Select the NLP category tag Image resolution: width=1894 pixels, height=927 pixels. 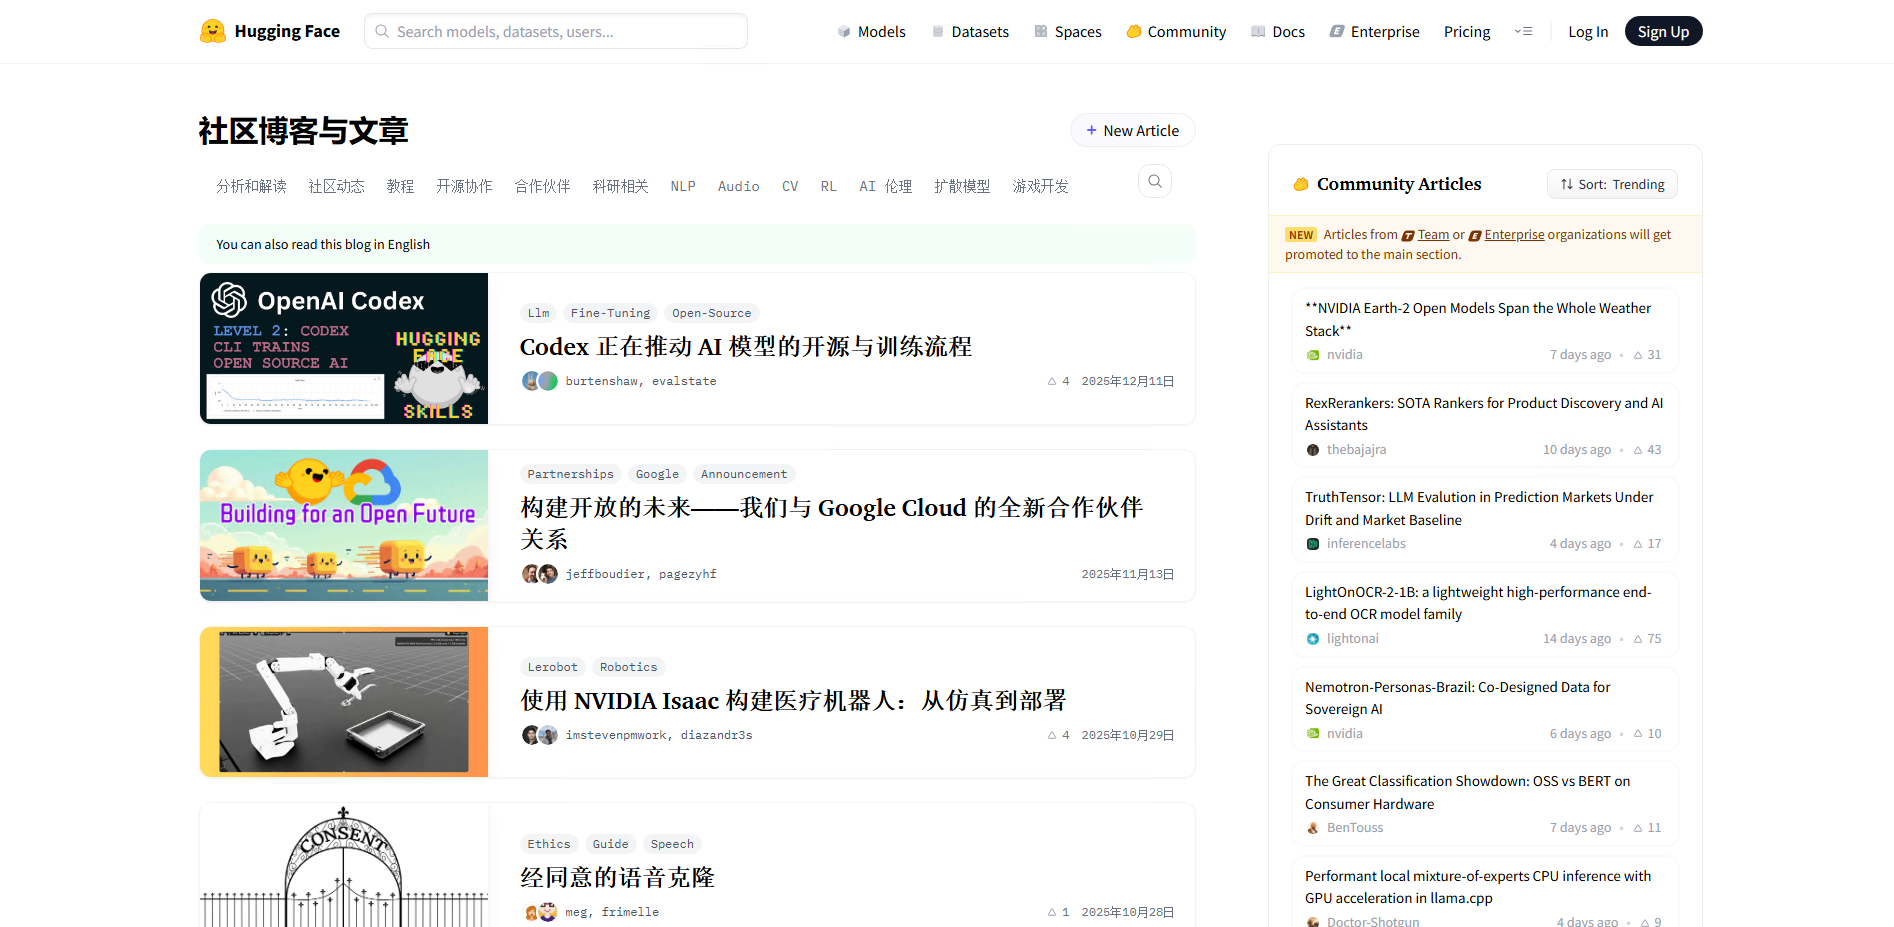tap(683, 187)
